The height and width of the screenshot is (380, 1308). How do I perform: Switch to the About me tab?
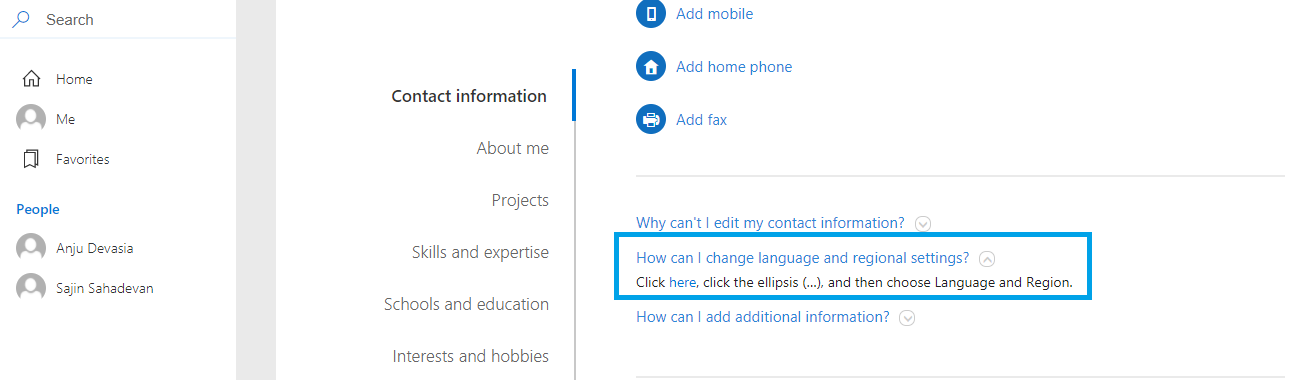coord(513,148)
